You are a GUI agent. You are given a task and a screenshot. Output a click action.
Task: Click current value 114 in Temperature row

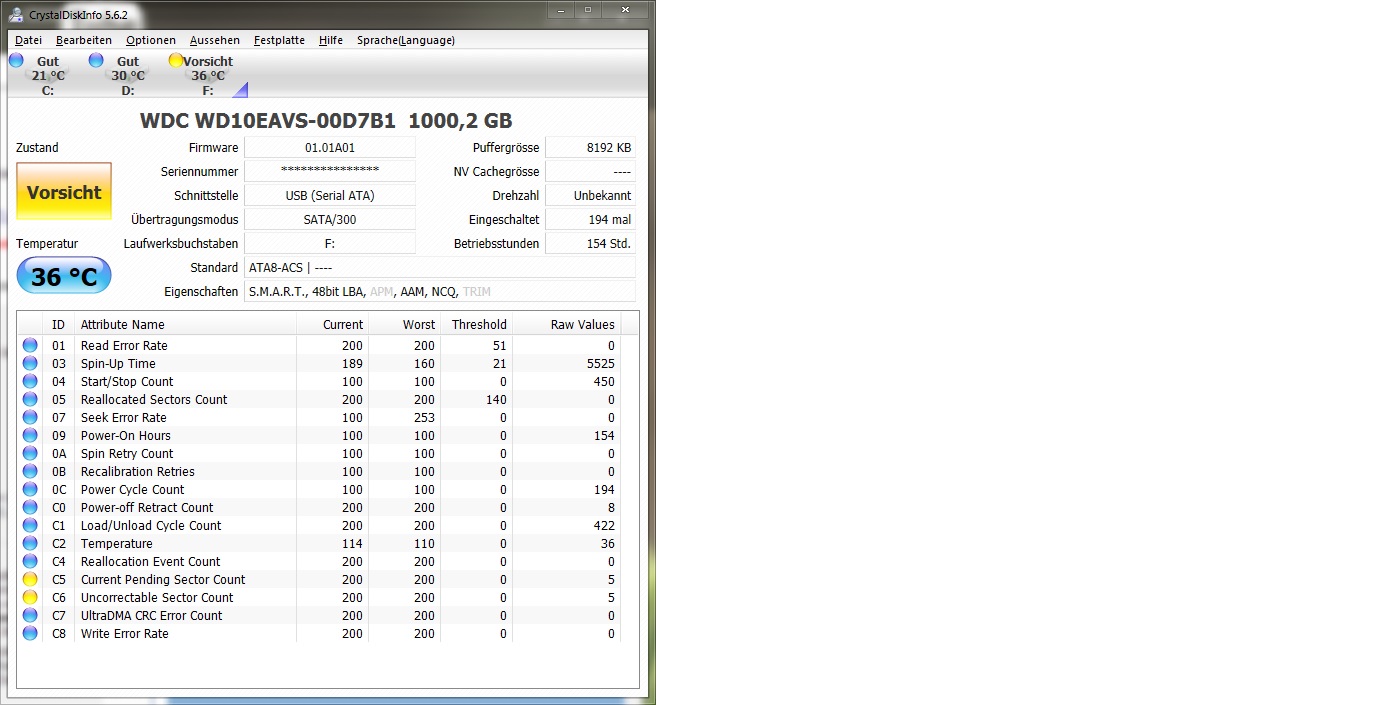(352, 544)
